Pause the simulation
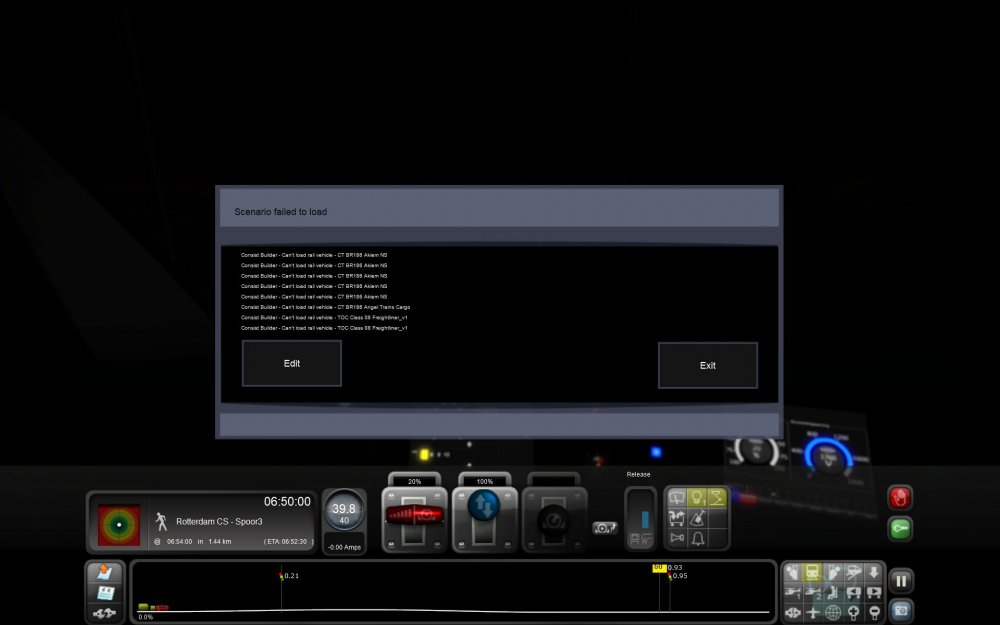Image resolution: width=1000 pixels, height=625 pixels. 900,580
